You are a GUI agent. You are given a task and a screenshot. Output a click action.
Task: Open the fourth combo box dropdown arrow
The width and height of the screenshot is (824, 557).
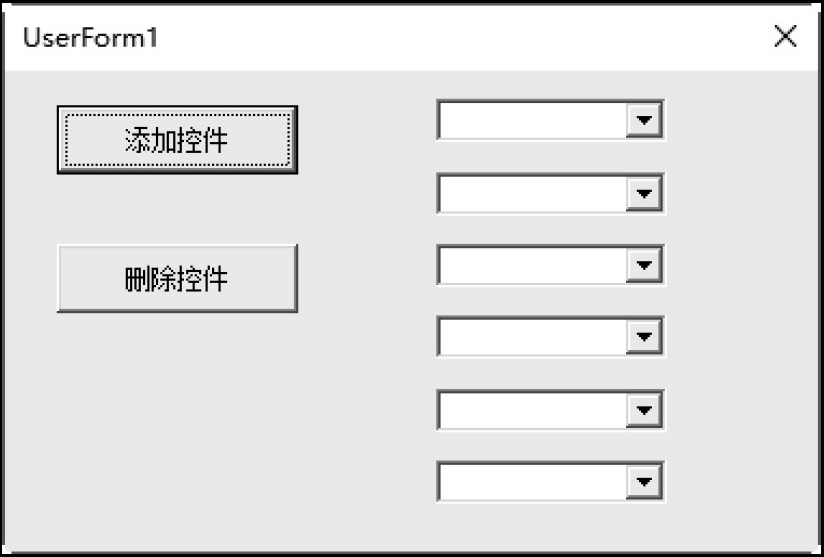tap(644, 337)
